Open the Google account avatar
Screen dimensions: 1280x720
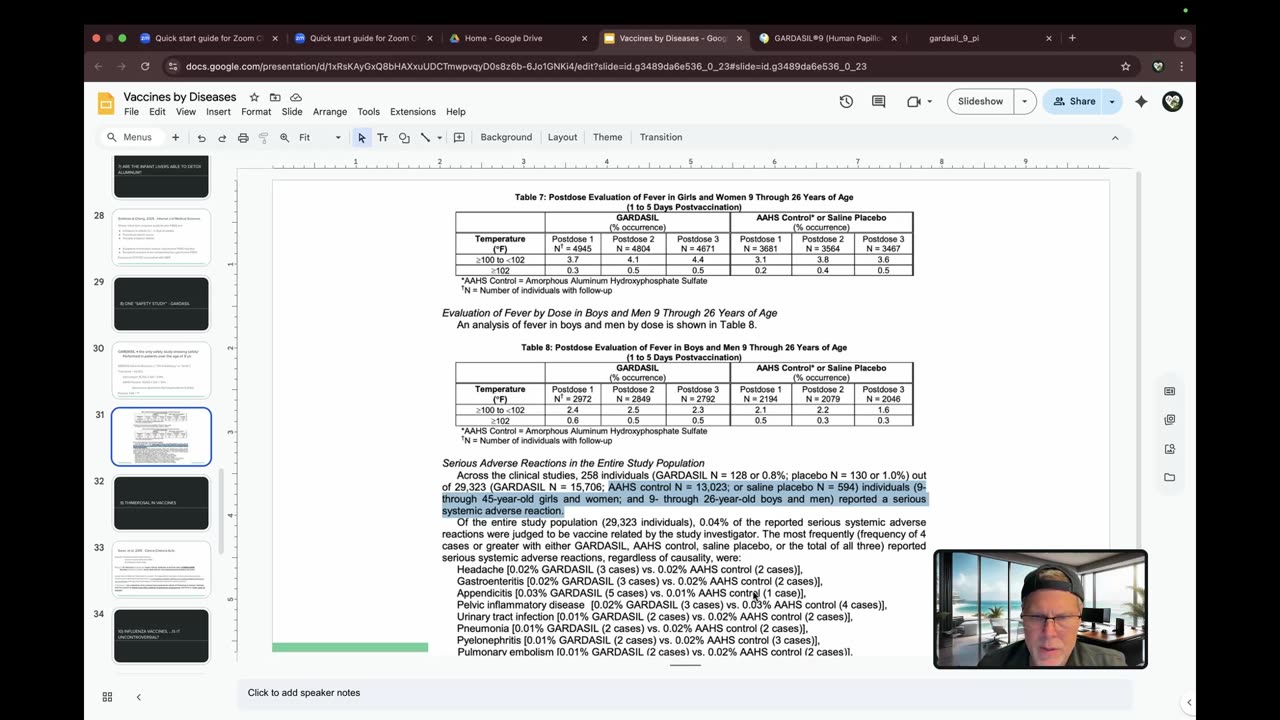pos(1172,101)
